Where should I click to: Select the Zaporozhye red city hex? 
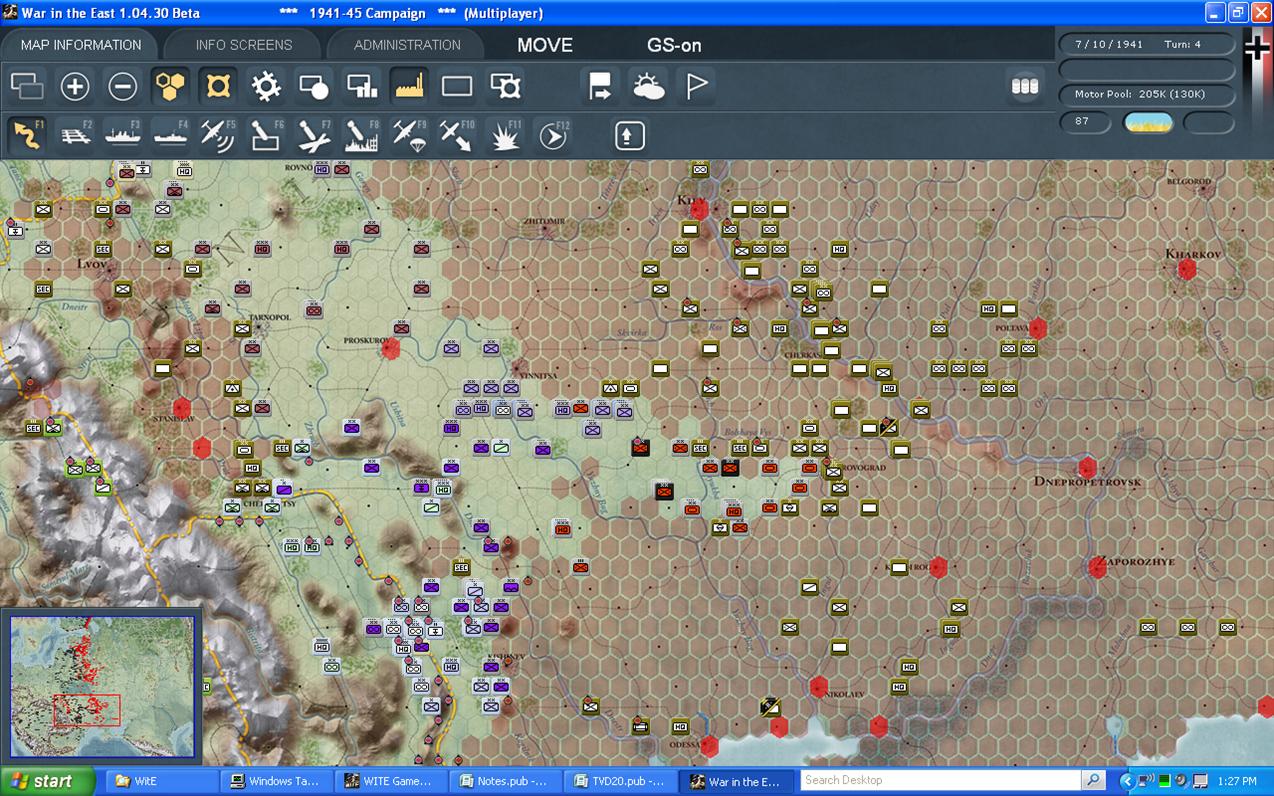coord(1098,567)
